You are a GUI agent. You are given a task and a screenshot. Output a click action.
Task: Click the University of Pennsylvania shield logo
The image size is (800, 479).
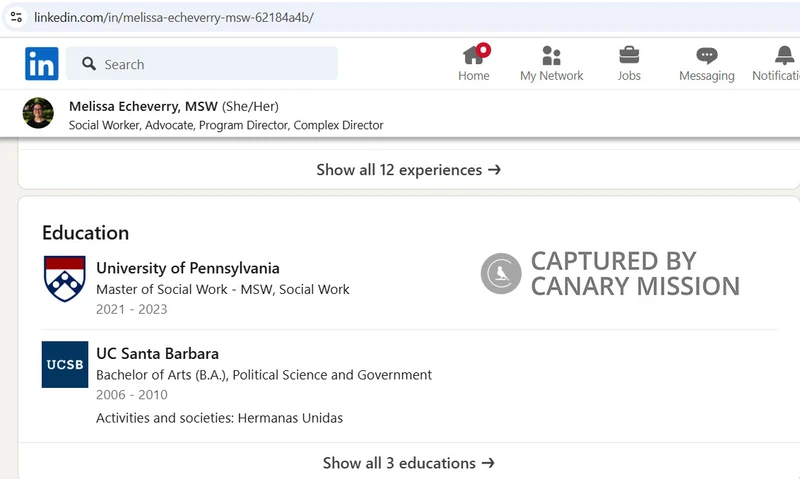click(65, 279)
